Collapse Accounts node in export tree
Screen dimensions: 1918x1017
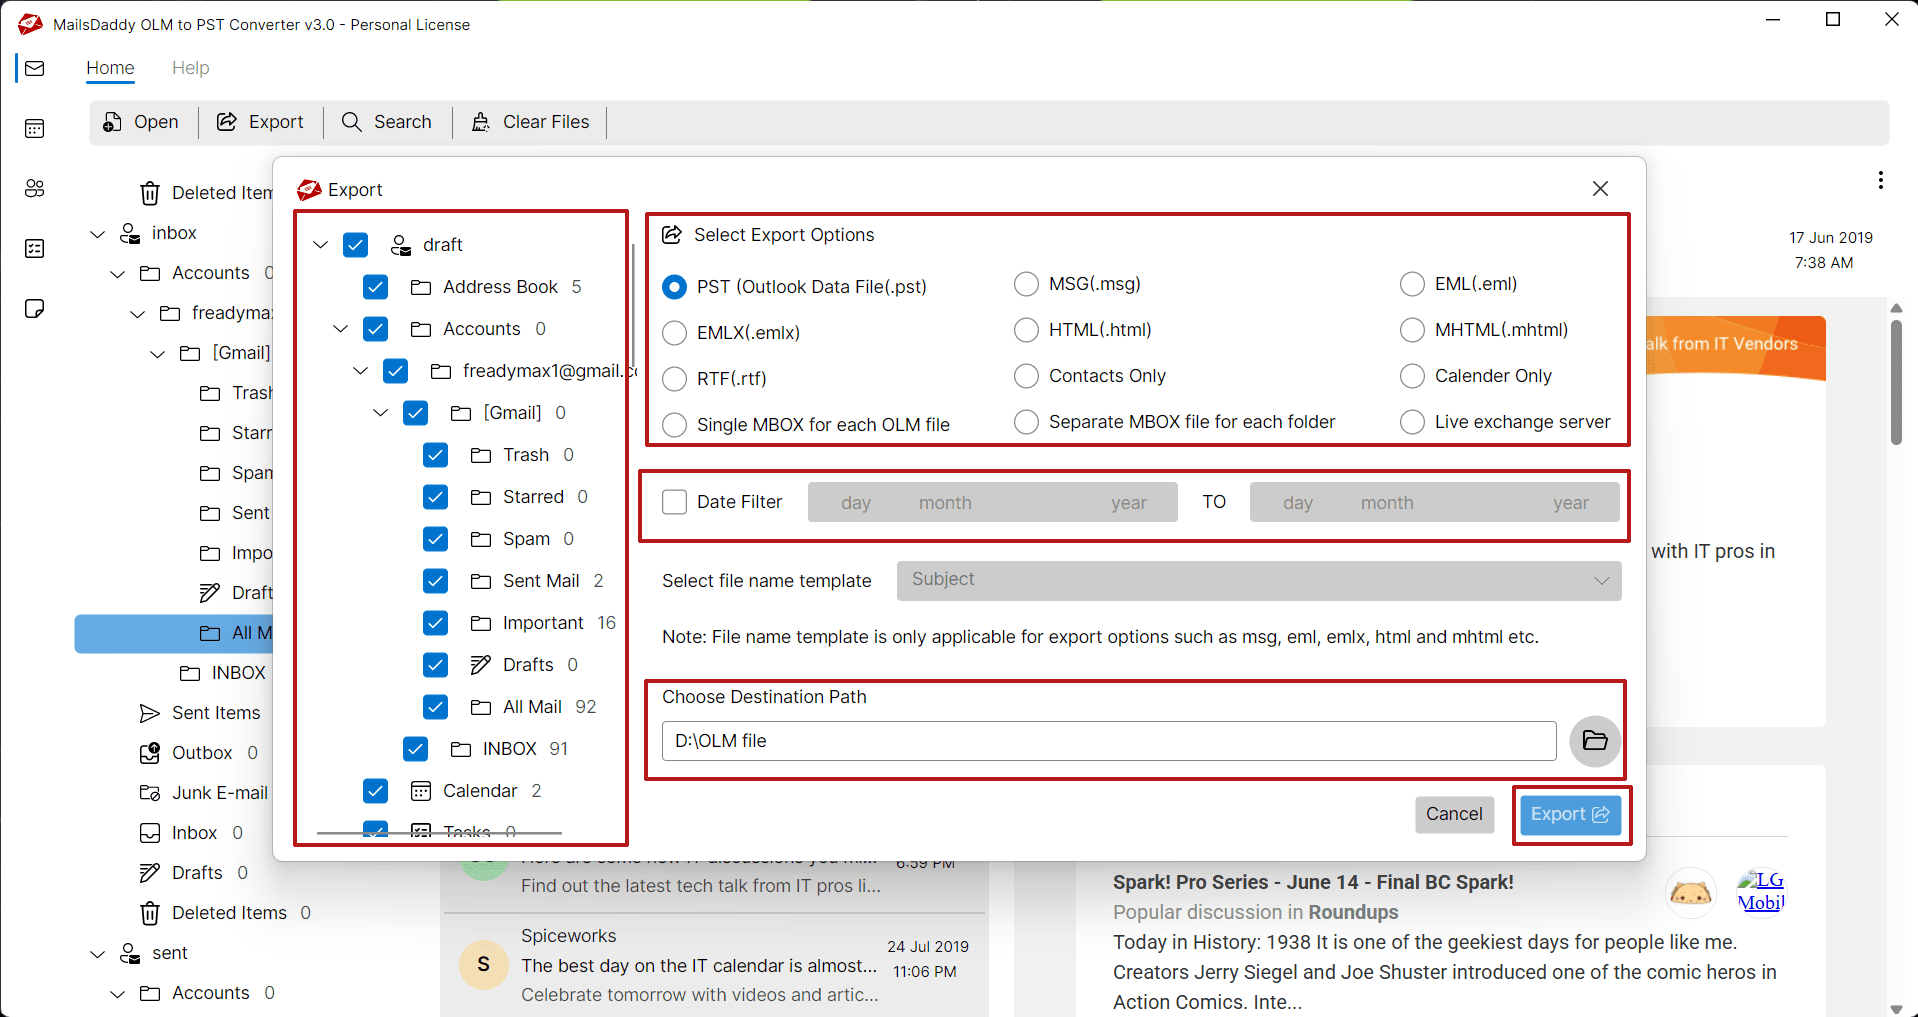pyautogui.click(x=340, y=329)
